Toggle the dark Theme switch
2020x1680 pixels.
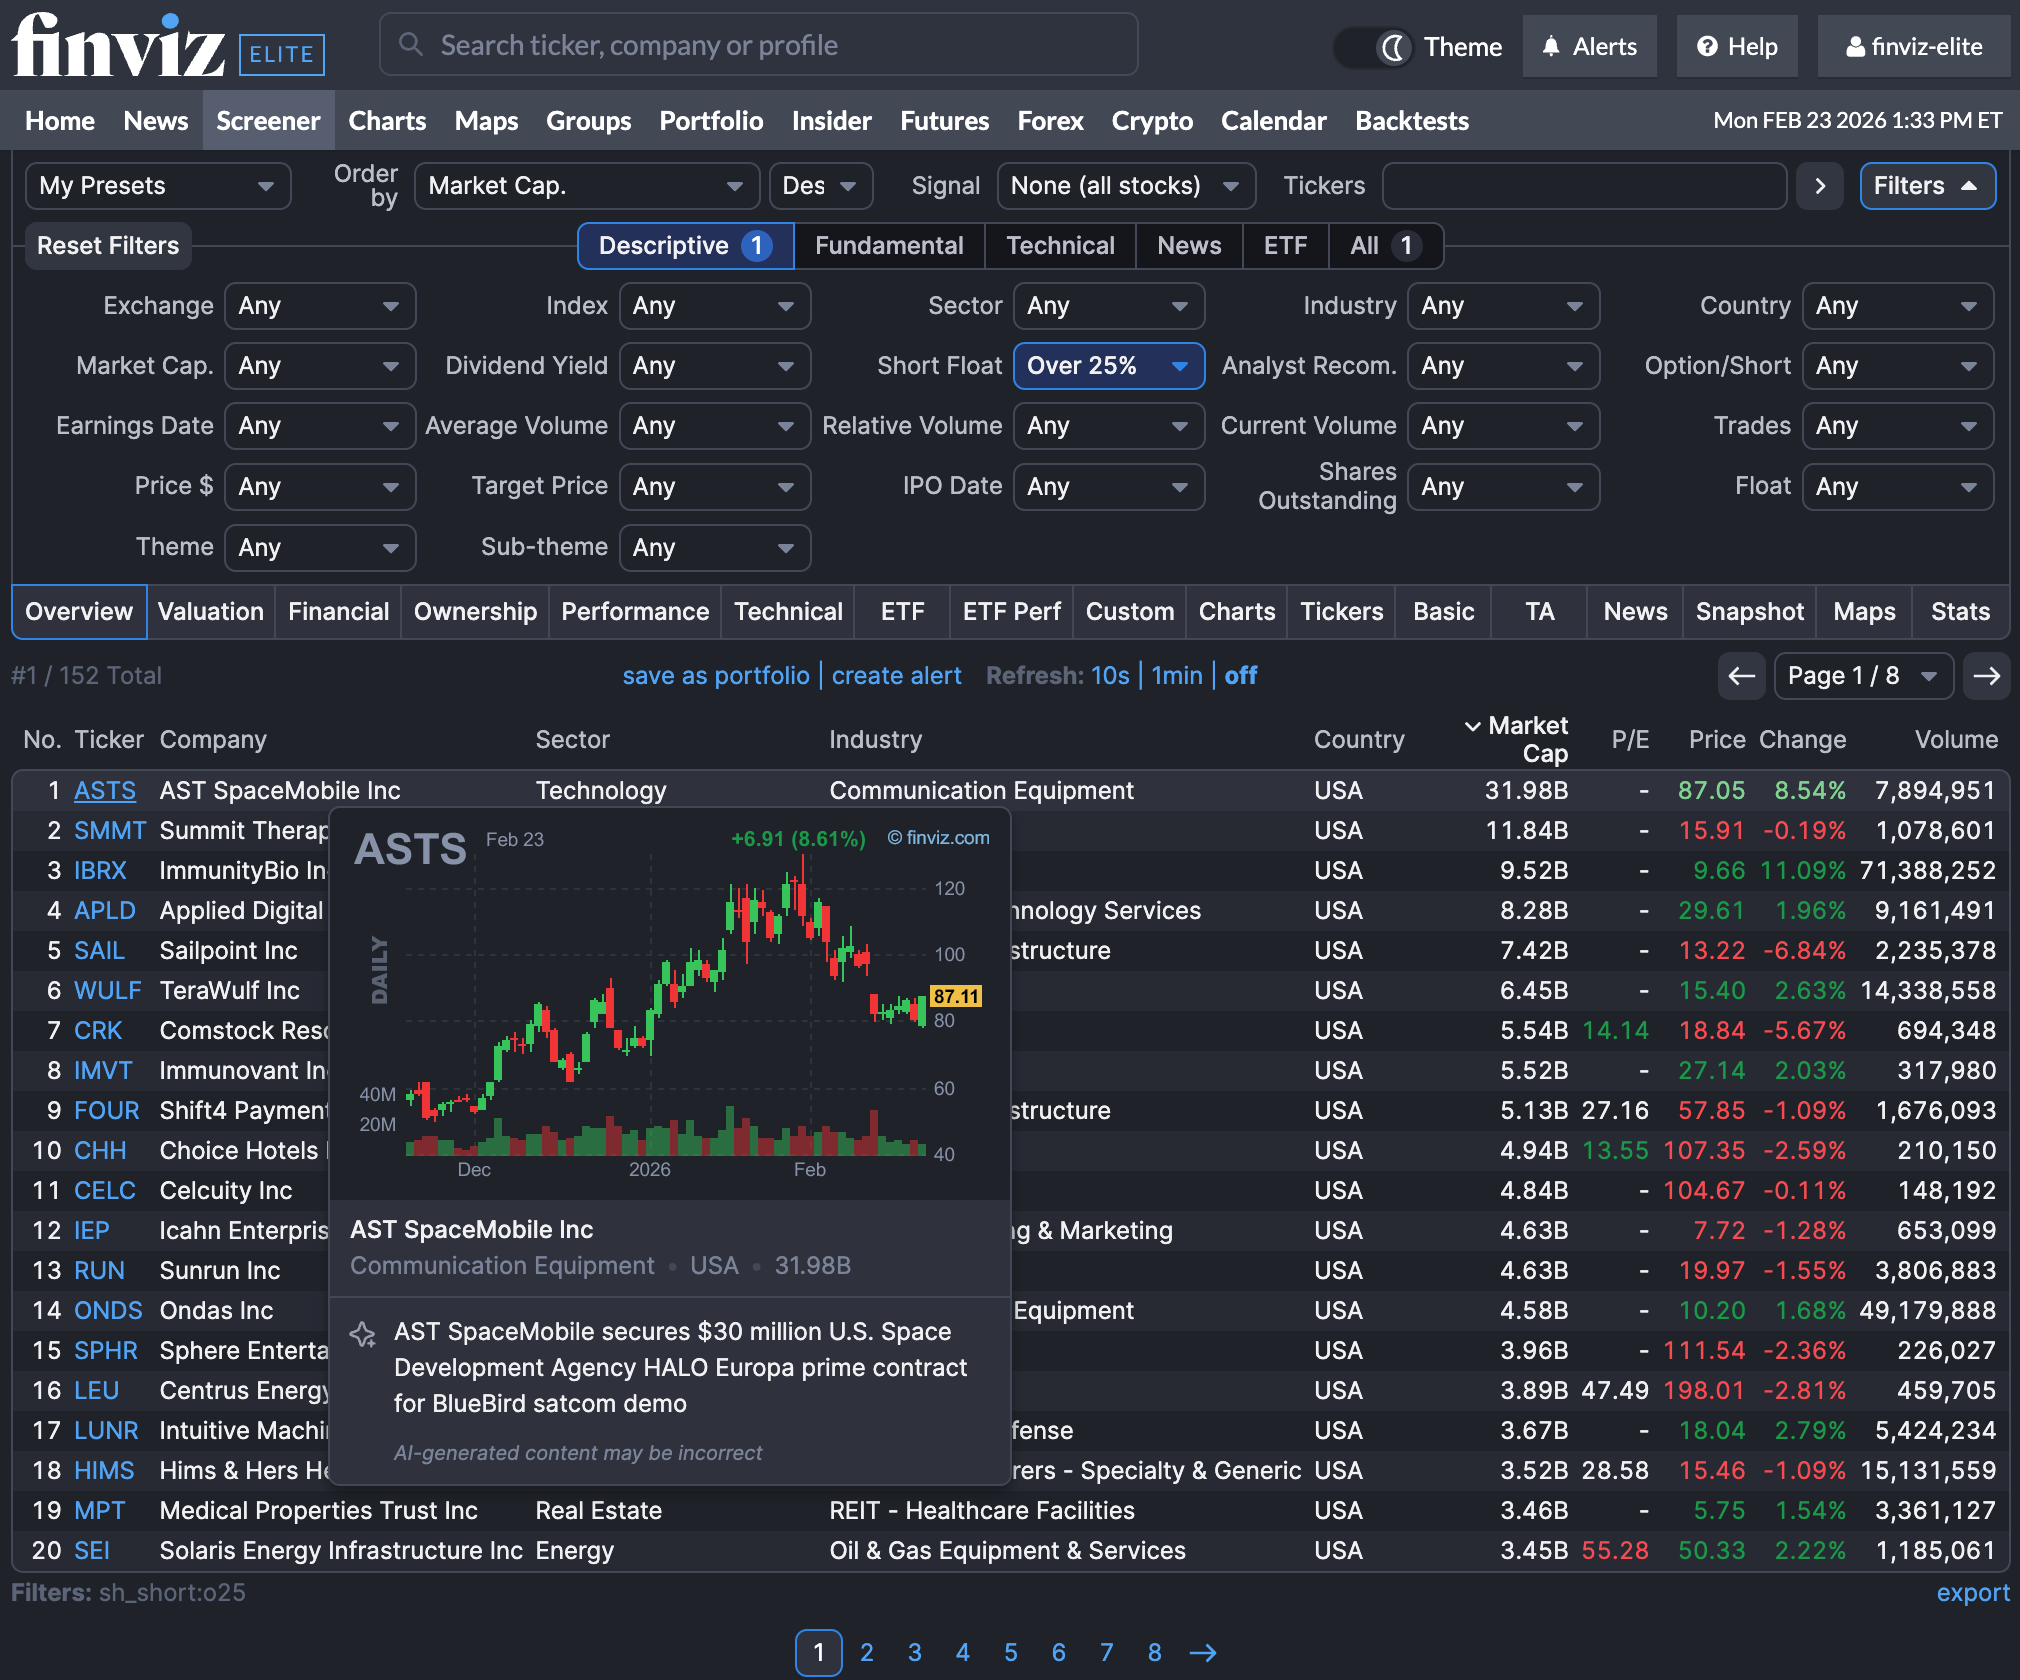point(1375,47)
